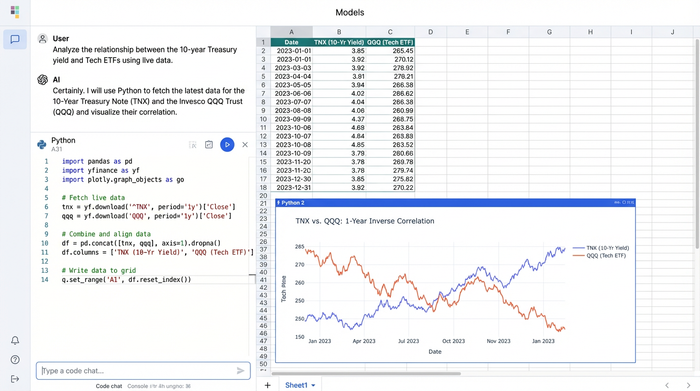Screen dimensions: 700x391
Task: Select row 1 header
Action: click(263, 42)
